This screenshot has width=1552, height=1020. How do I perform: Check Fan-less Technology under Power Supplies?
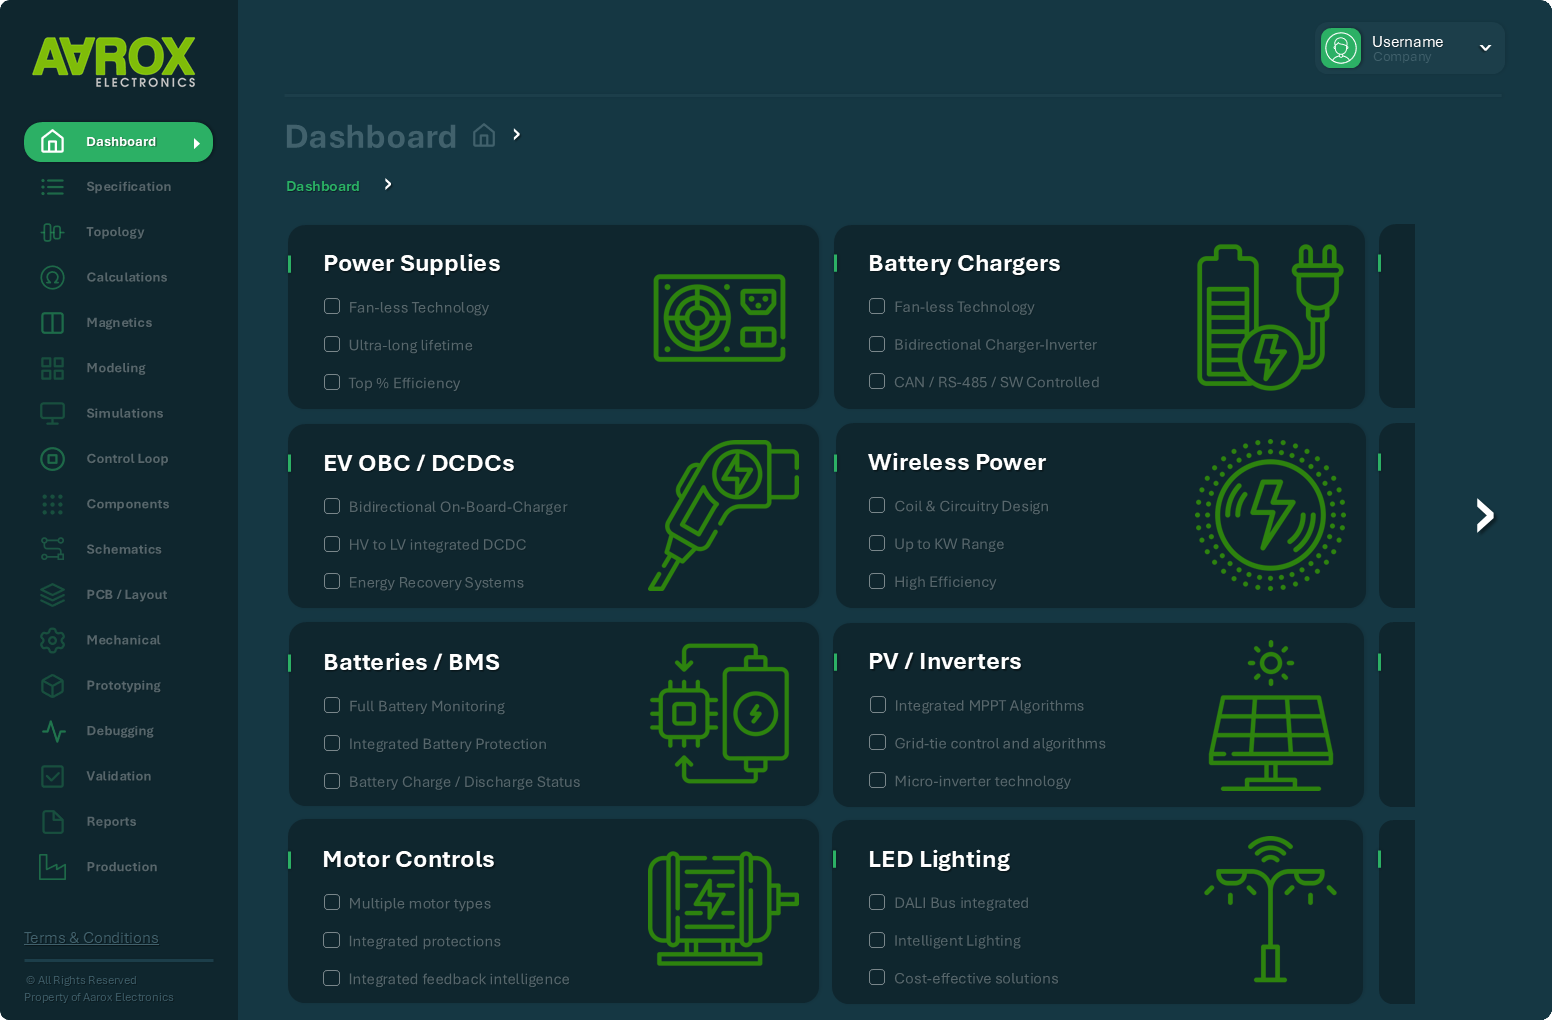(331, 306)
